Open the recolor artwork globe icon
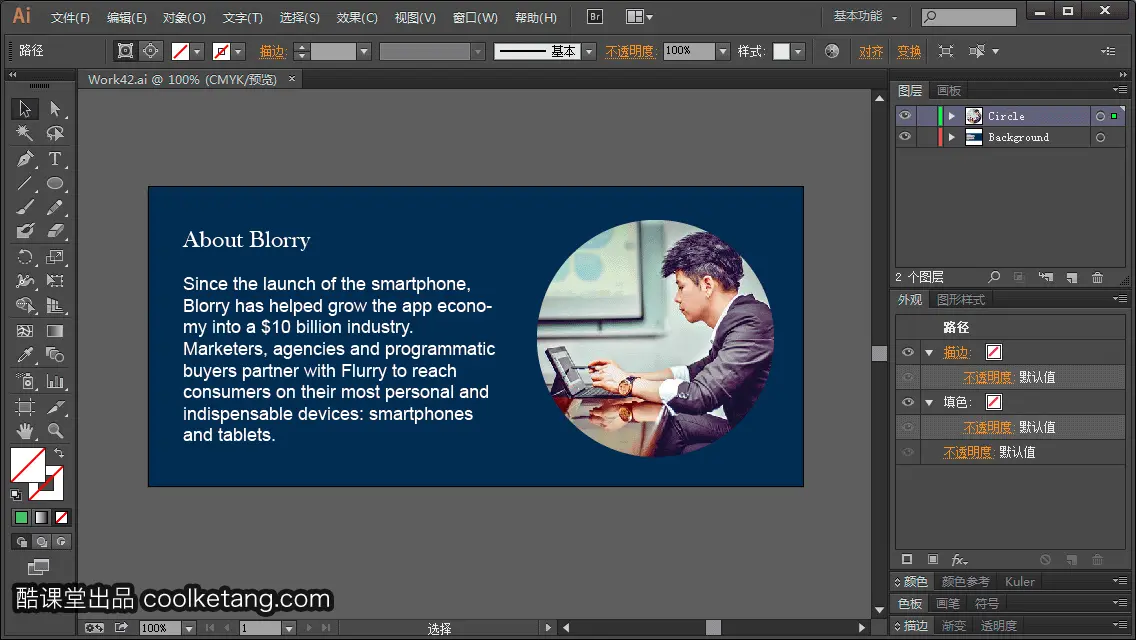Viewport: 1136px width, 640px height. (x=832, y=51)
